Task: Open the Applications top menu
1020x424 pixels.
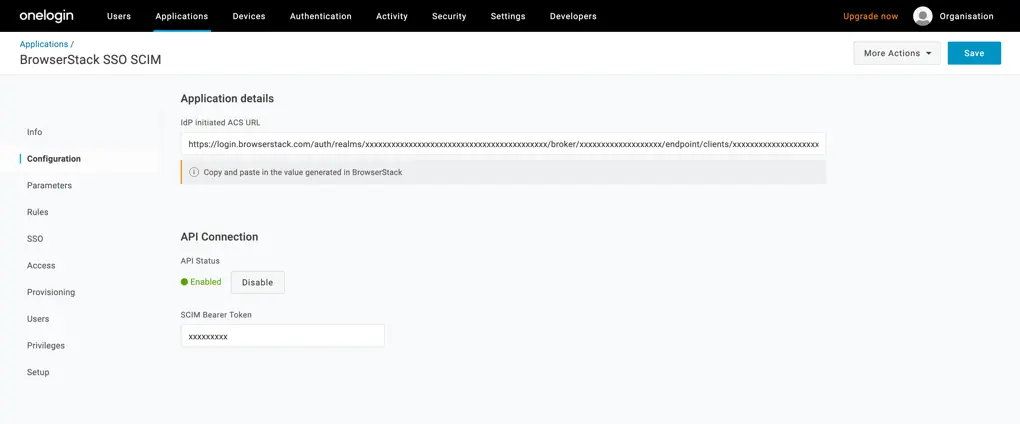Action: 182,16
